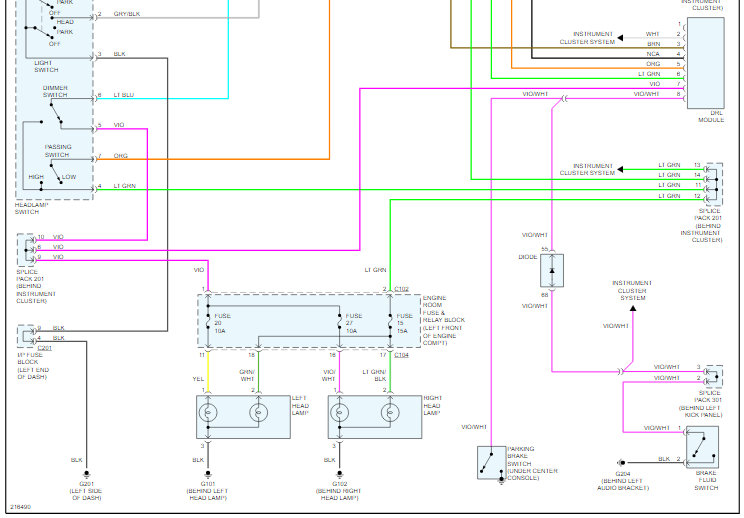The height and width of the screenshot is (518, 744).
Task: Click the "DIMMER SWITCH" label
Action: (55, 91)
